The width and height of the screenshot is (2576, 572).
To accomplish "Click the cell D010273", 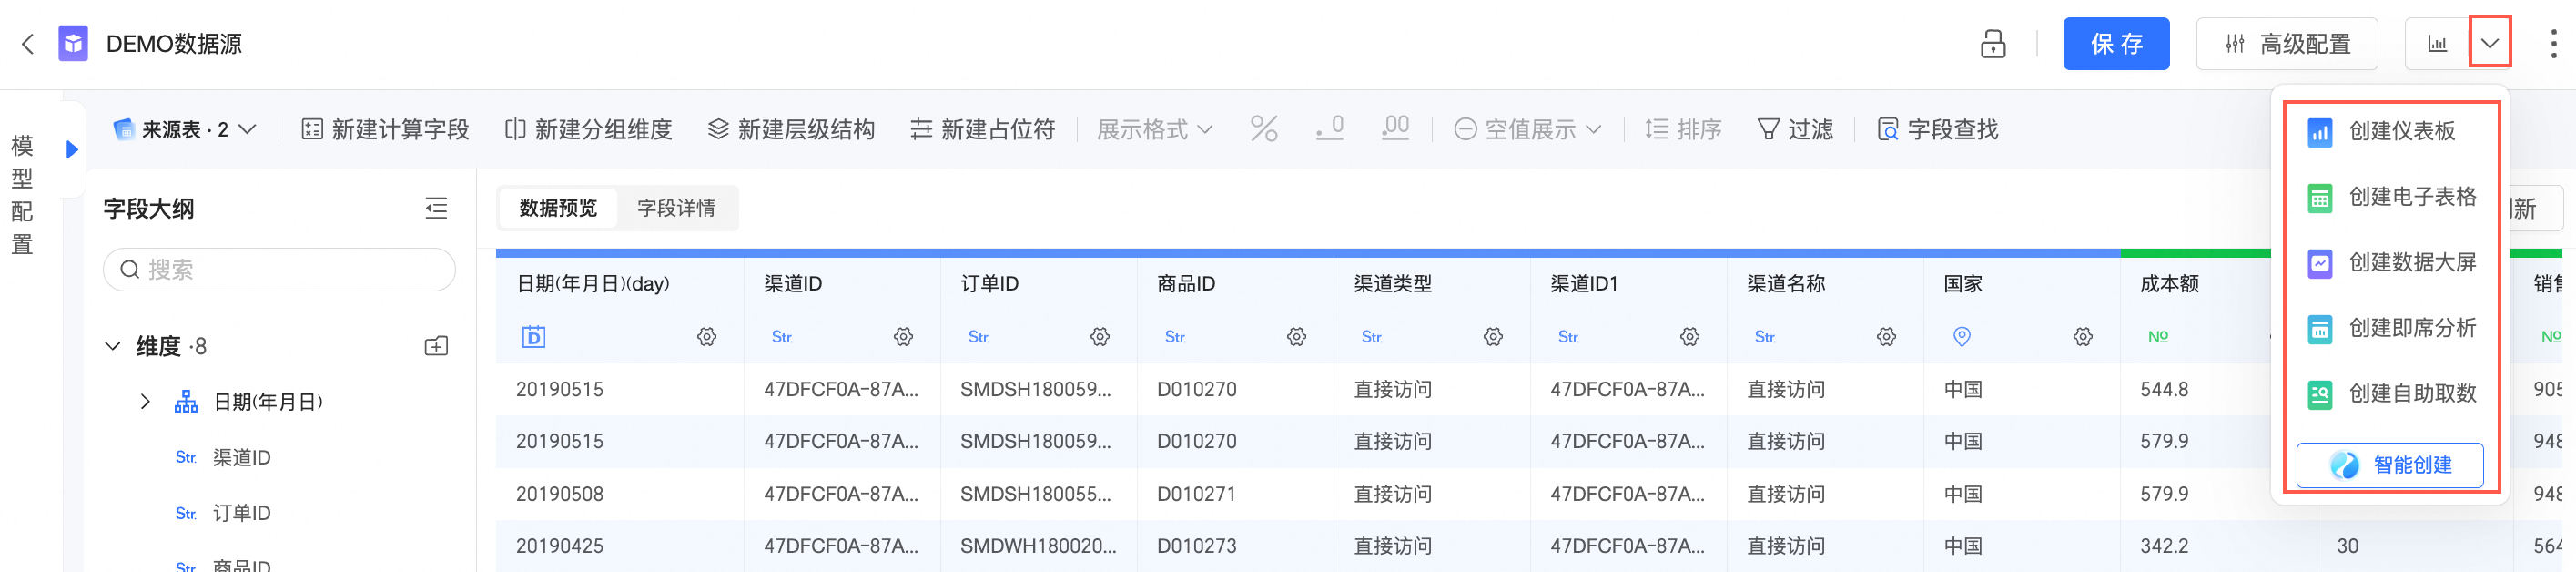I will click(x=1197, y=547).
